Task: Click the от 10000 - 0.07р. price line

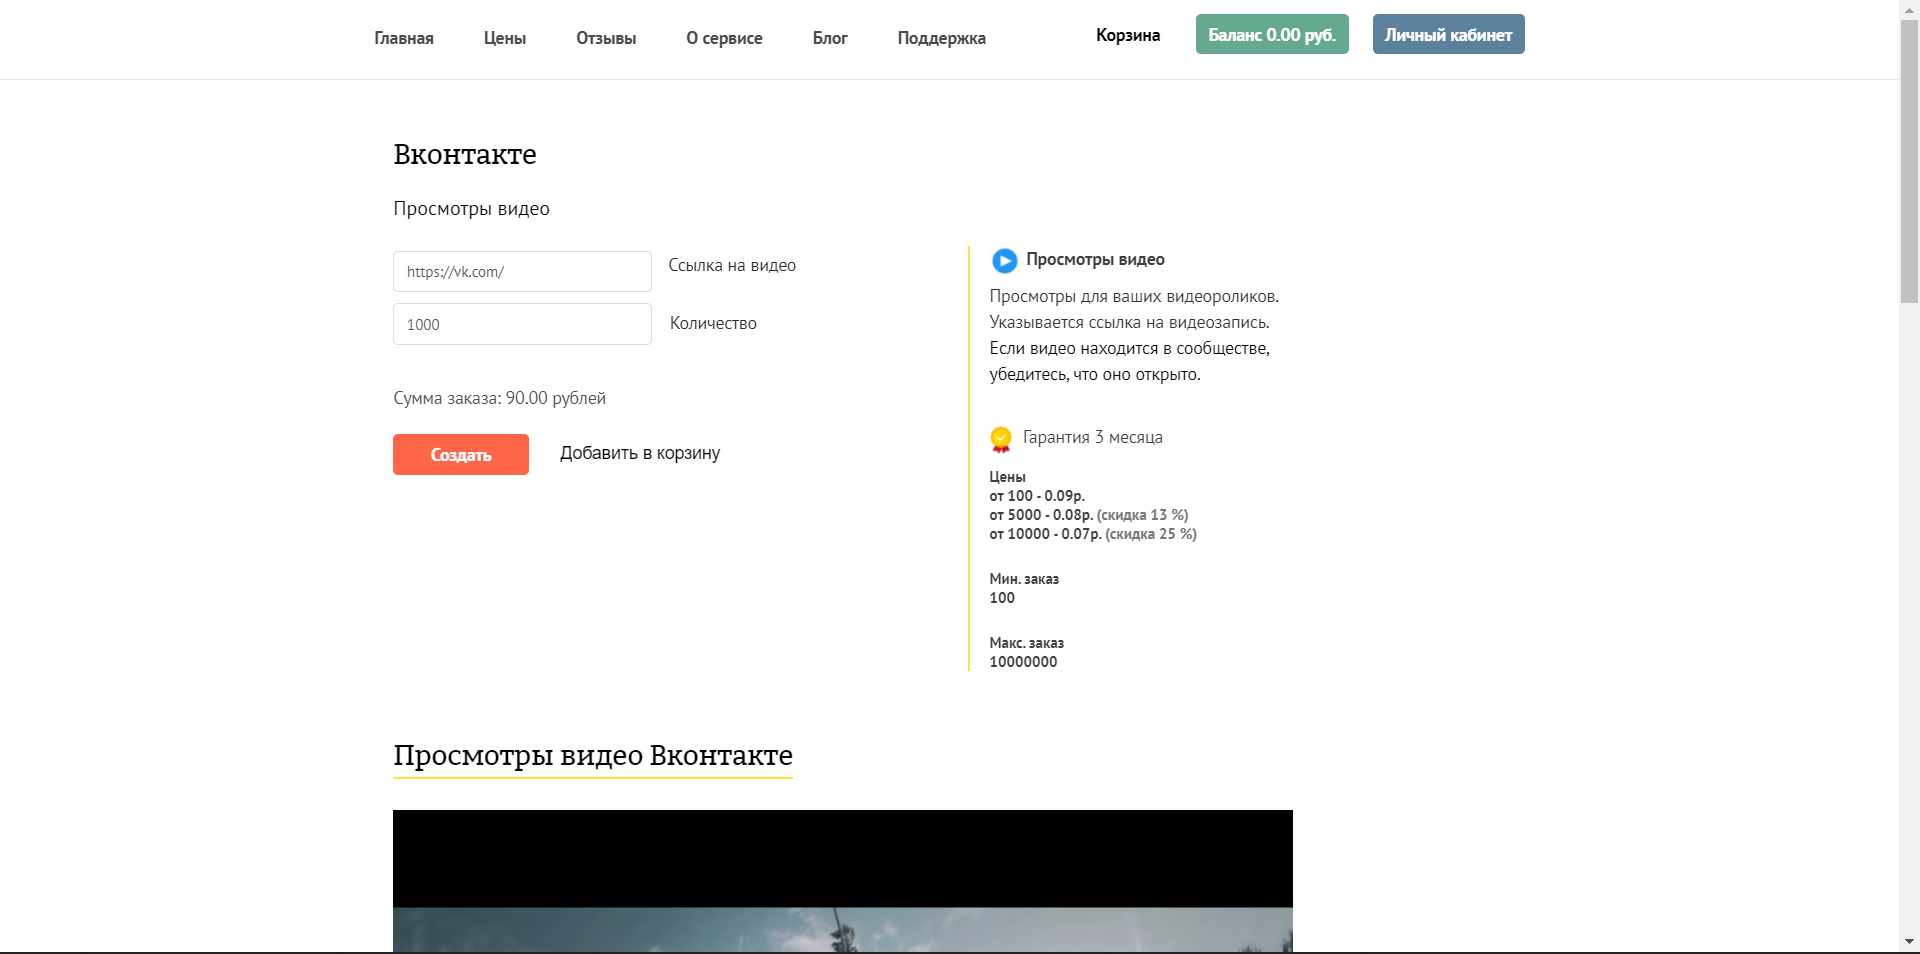Action: pos(1093,534)
